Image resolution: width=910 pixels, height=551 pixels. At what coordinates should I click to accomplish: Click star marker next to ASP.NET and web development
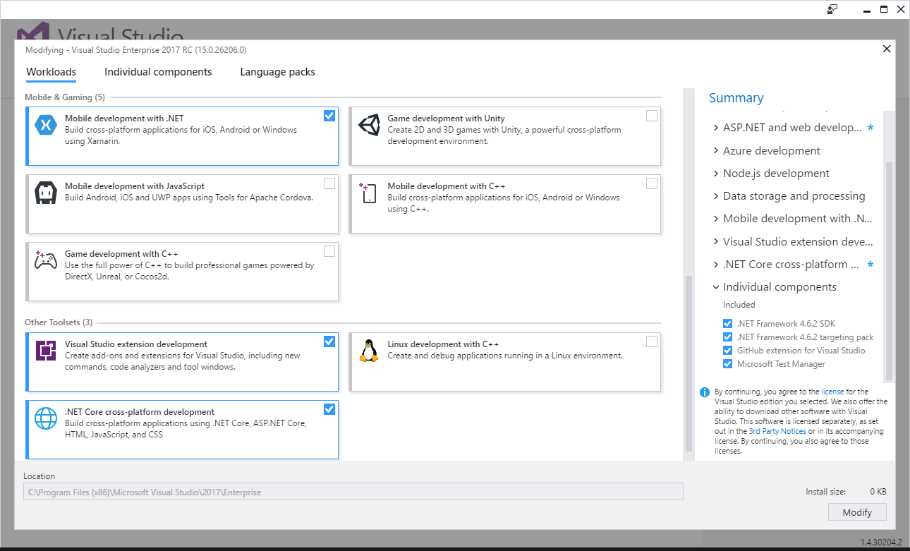click(870, 127)
